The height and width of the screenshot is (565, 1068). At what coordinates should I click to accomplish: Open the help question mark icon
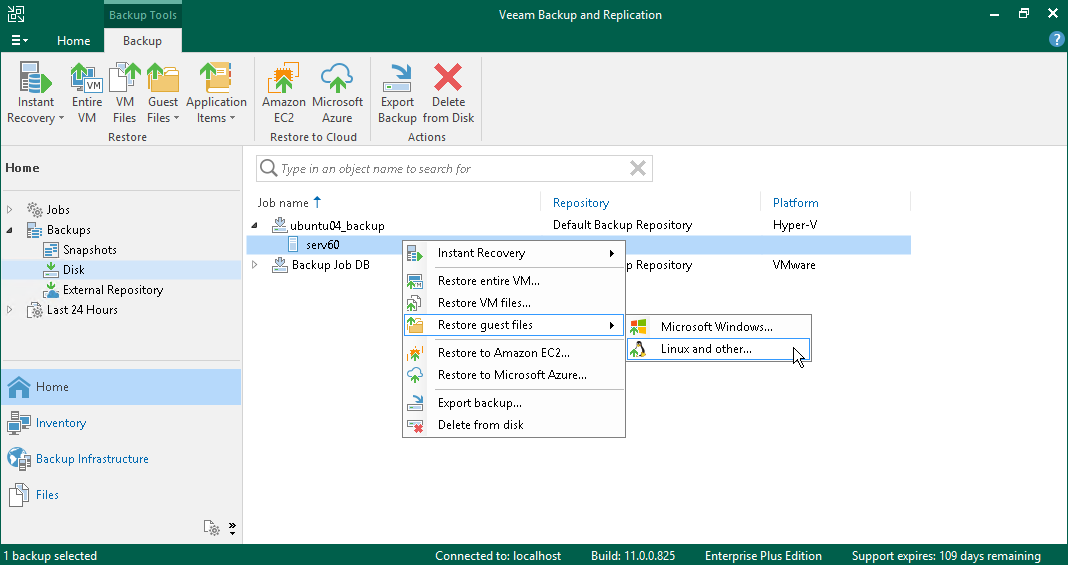tap(1056, 40)
